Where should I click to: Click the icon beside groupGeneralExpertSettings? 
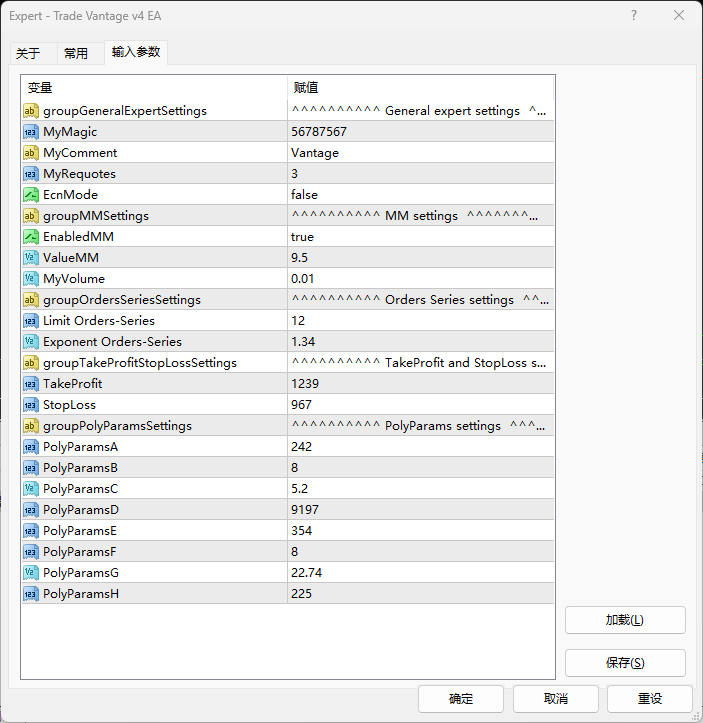click(x=31, y=111)
